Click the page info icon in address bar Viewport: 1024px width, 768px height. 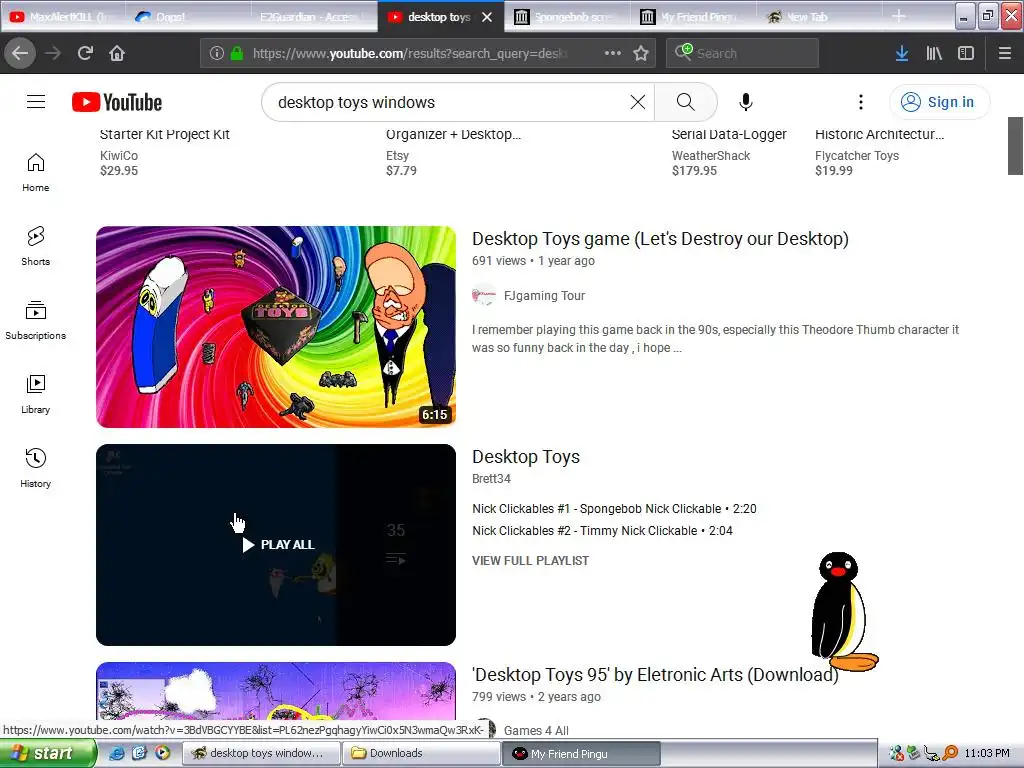[x=217, y=53]
